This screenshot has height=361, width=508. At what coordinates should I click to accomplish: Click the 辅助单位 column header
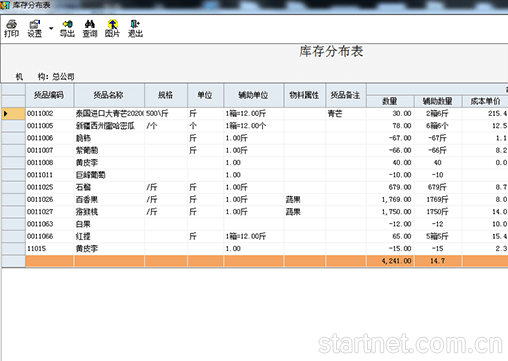tap(254, 95)
